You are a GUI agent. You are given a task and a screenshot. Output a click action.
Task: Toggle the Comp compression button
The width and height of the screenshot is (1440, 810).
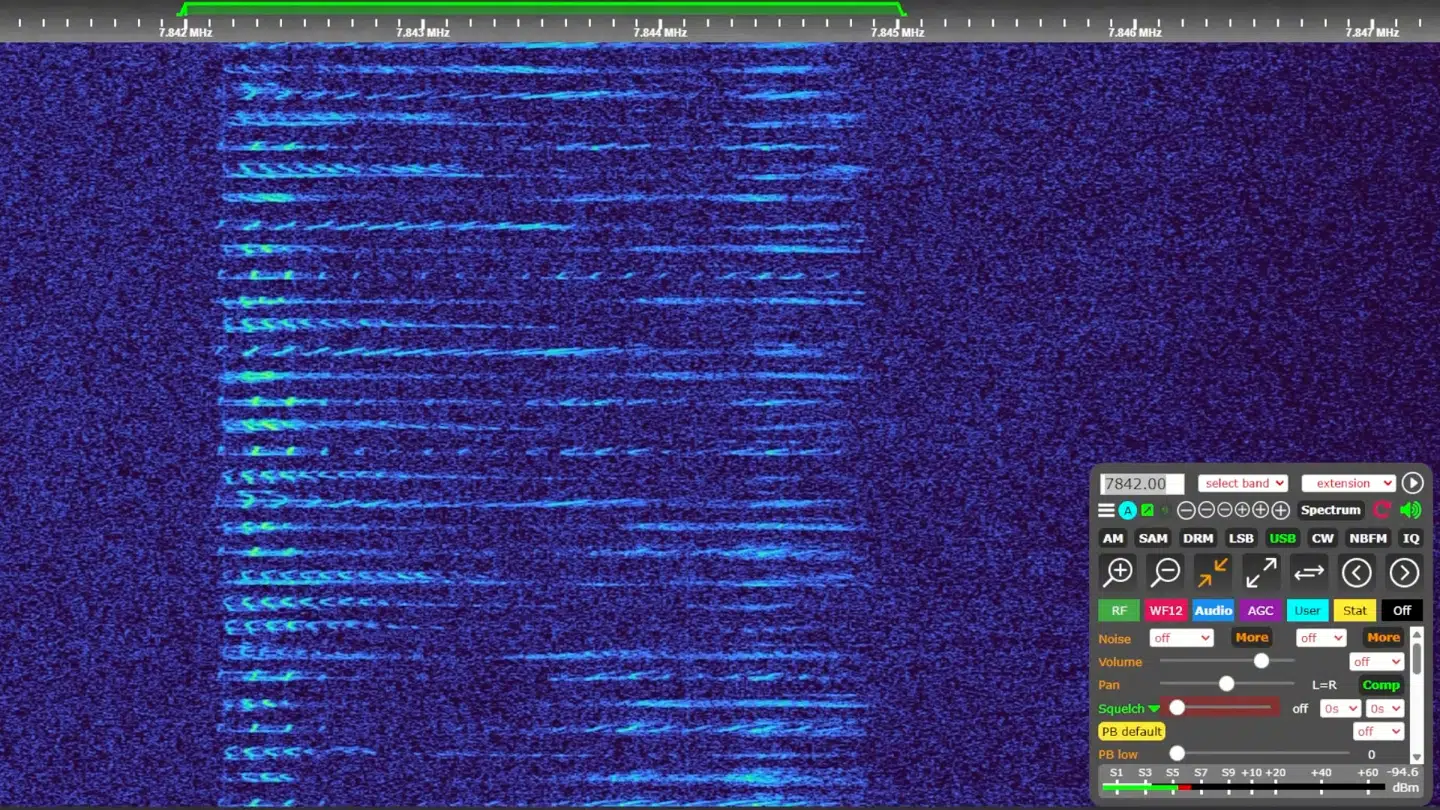point(1380,685)
